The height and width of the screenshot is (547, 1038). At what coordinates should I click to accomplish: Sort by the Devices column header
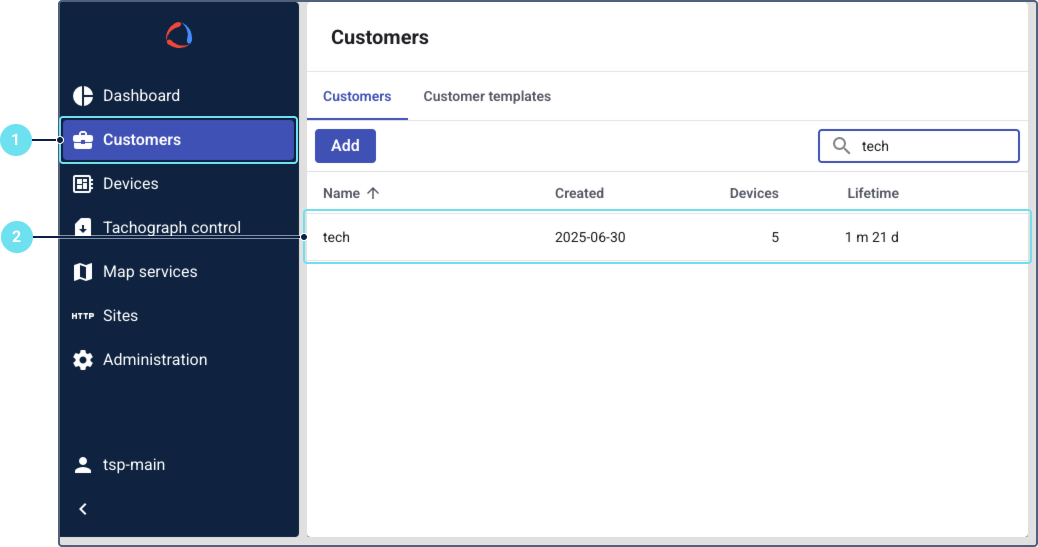pos(753,193)
